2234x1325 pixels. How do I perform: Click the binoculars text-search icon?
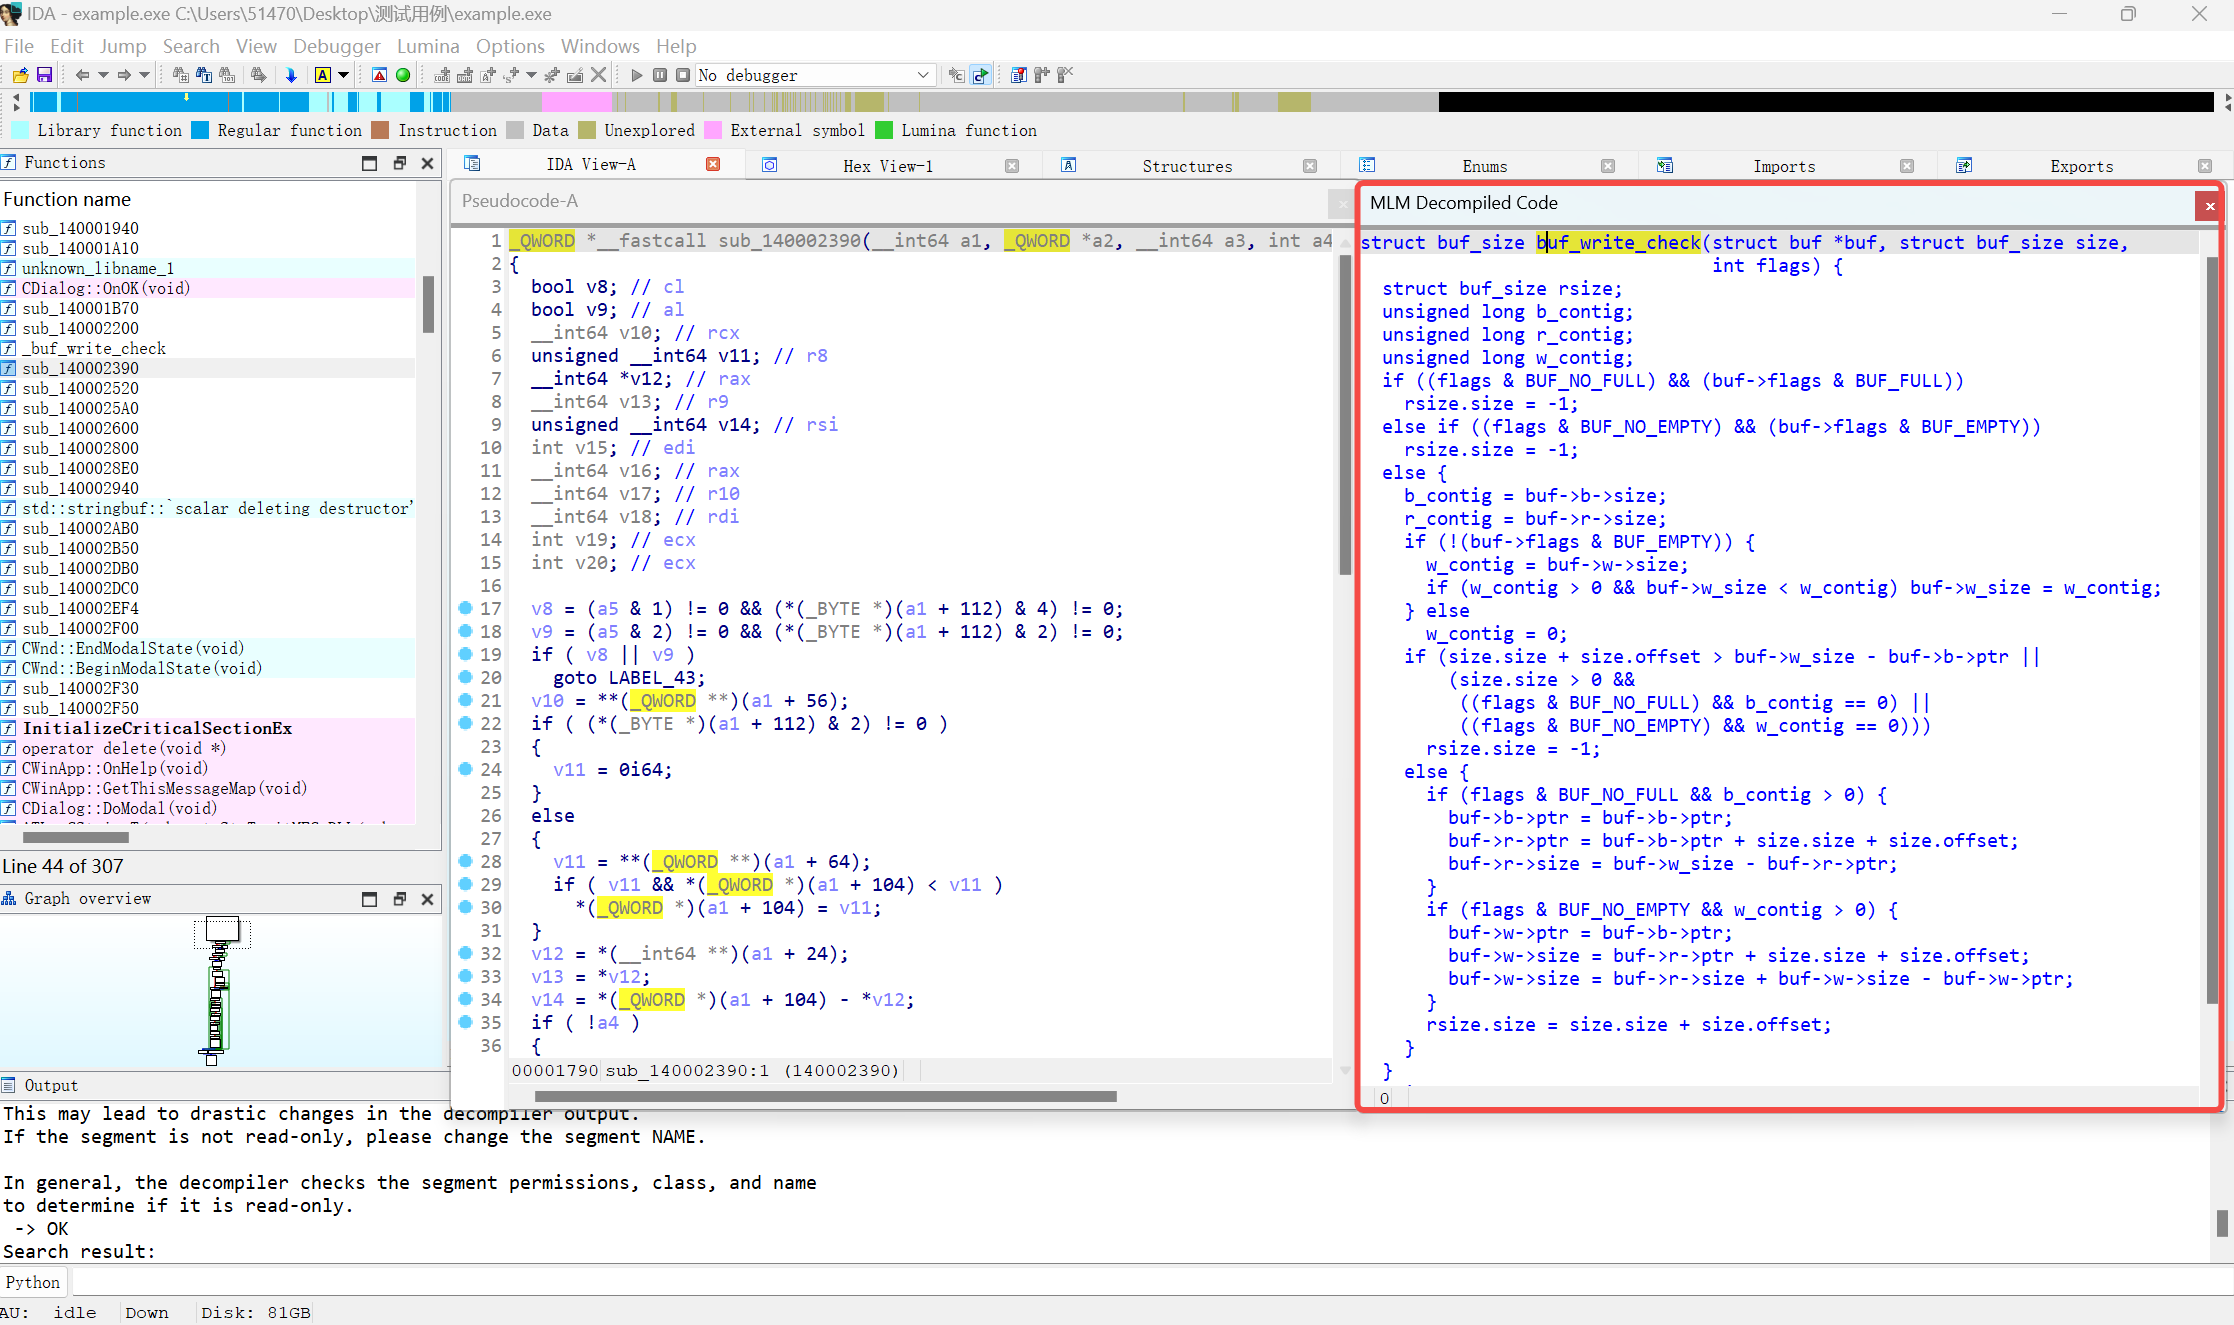pyautogui.click(x=204, y=75)
